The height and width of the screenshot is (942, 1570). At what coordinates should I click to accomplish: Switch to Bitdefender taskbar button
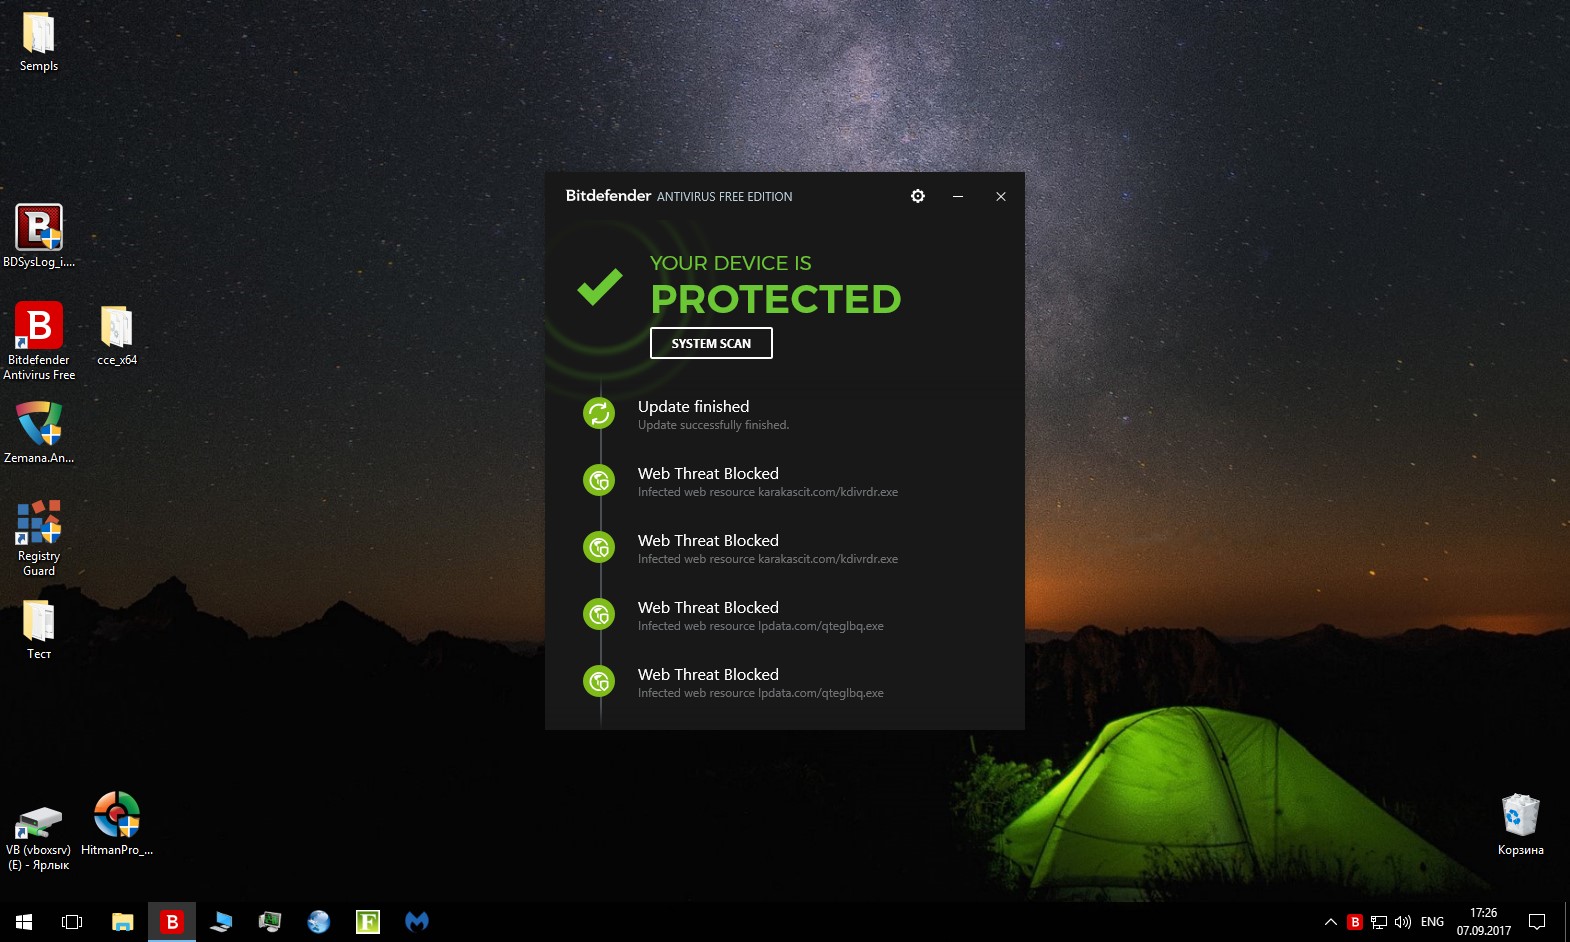pyautogui.click(x=172, y=921)
